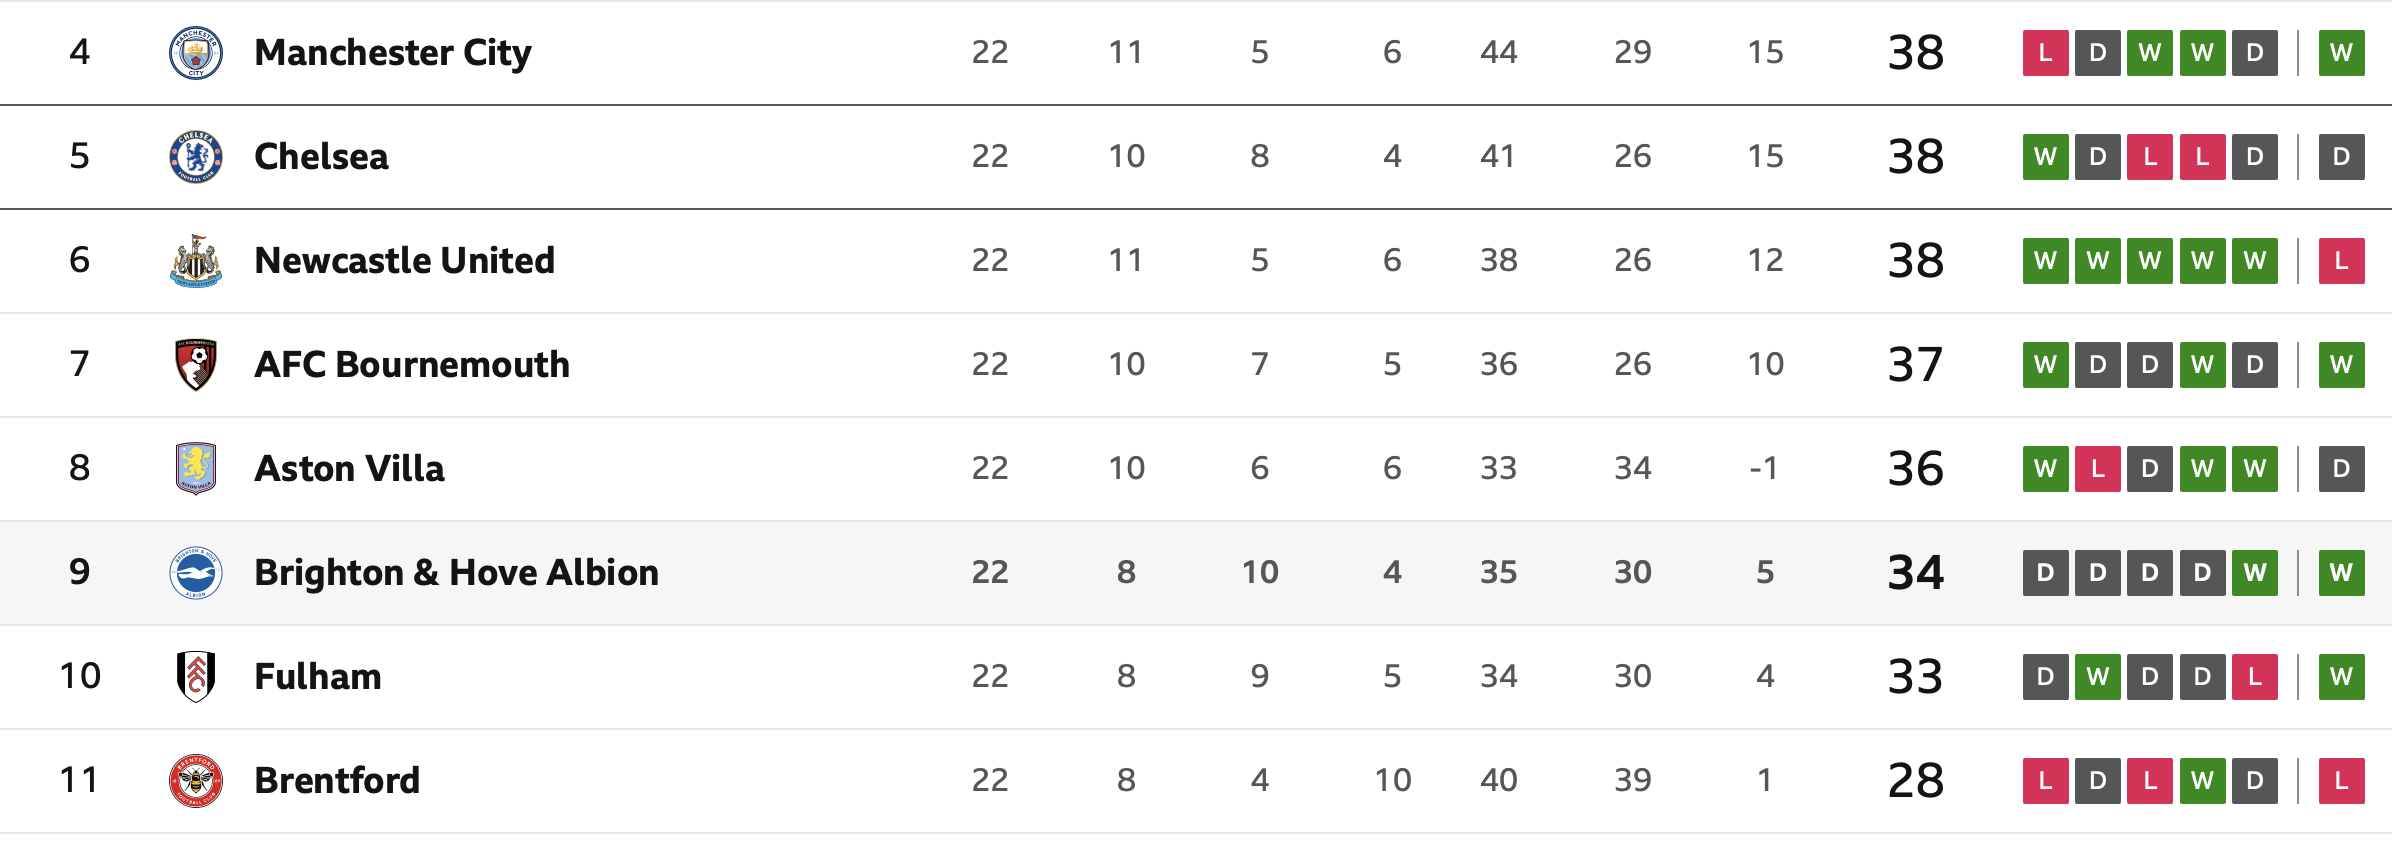Open the Newcastle United team page

pos(404,261)
